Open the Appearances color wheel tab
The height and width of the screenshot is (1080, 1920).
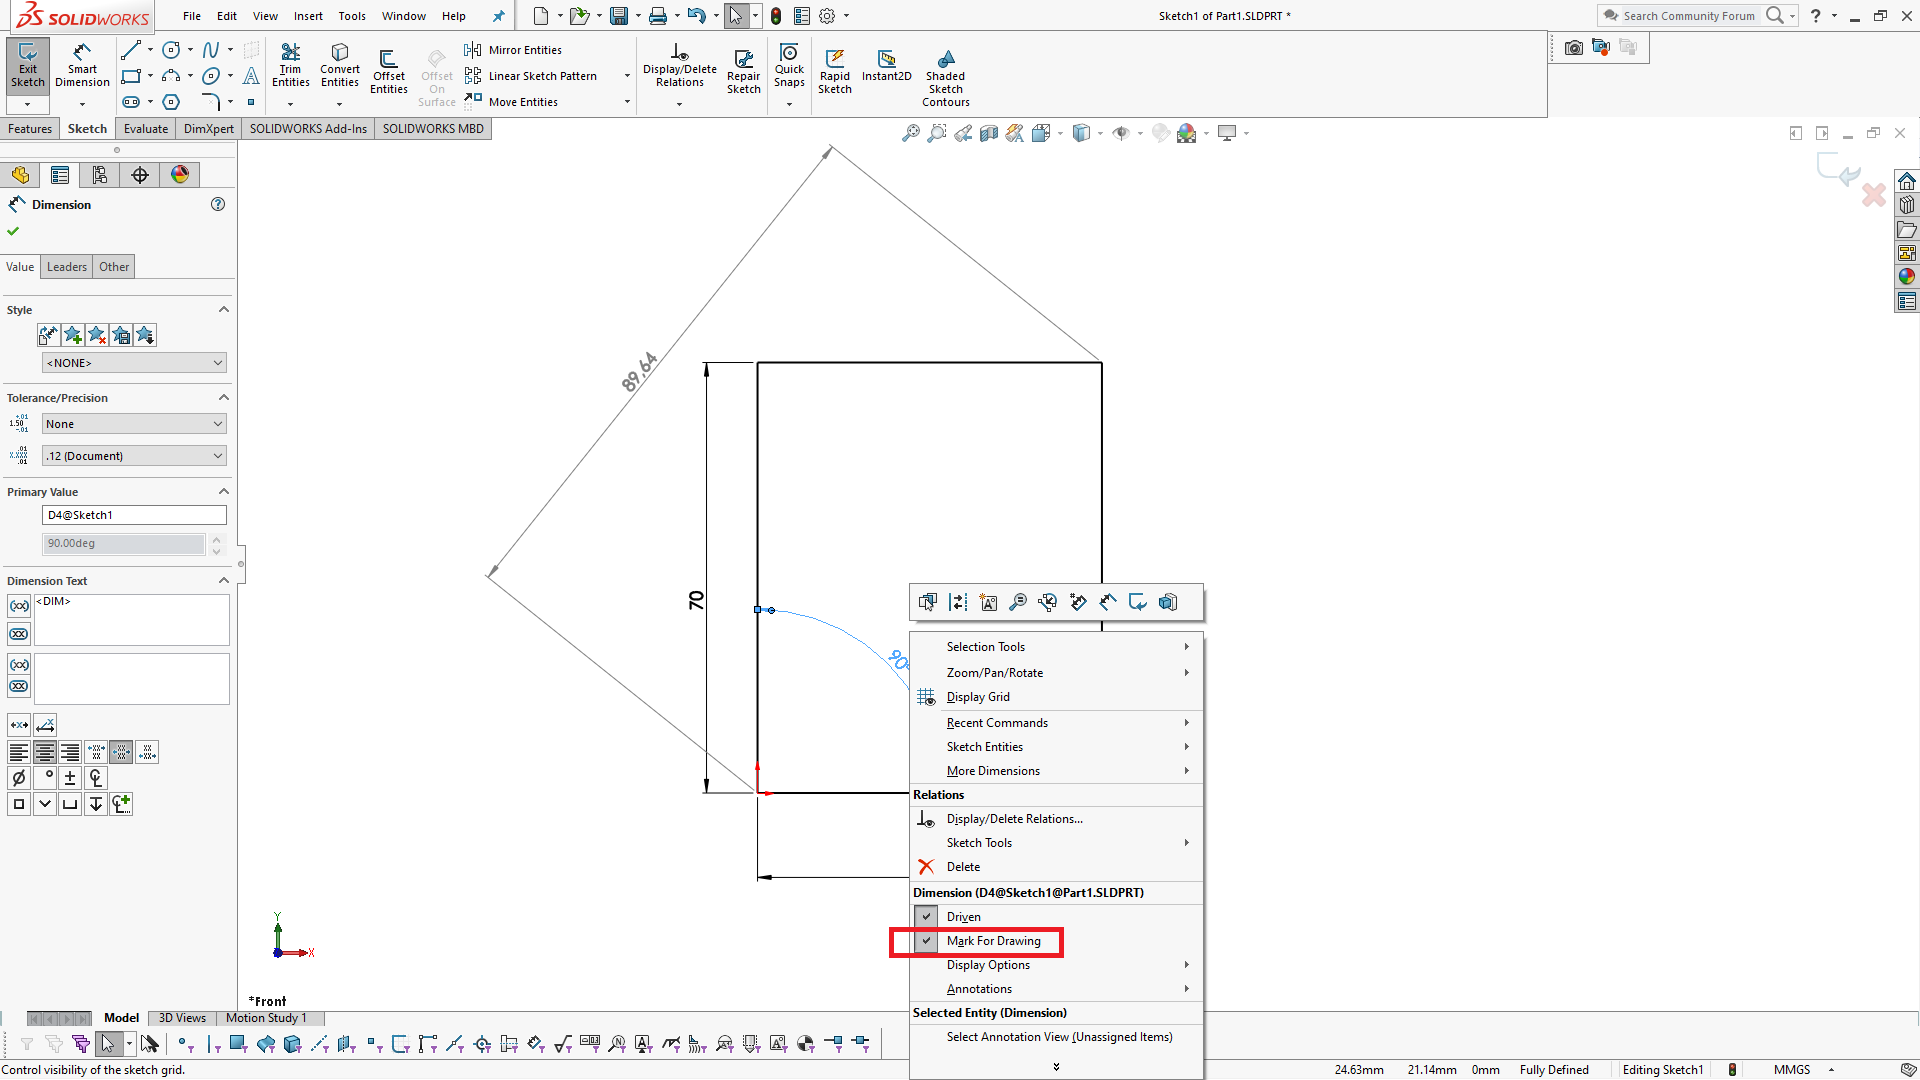point(180,175)
